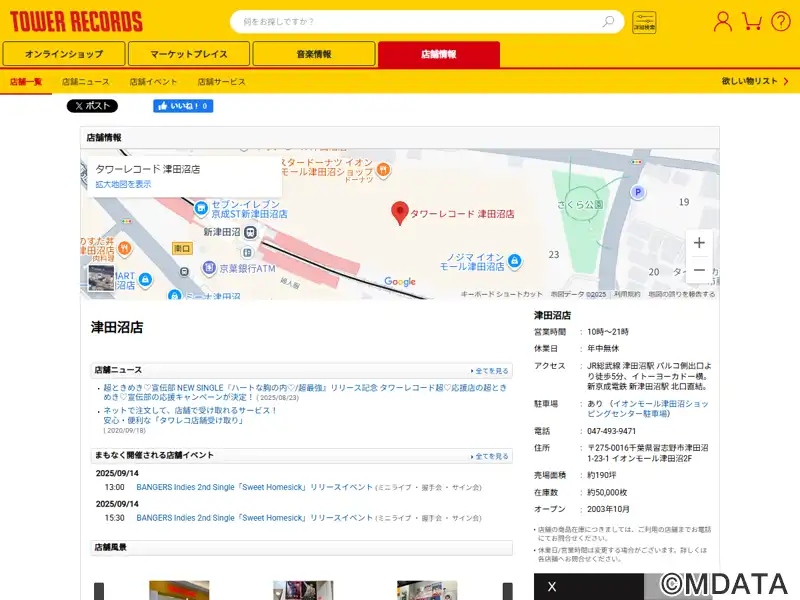This screenshot has width=800, height=600.
Task: Click the Tower Records logo
Action: tap(76, 22)
